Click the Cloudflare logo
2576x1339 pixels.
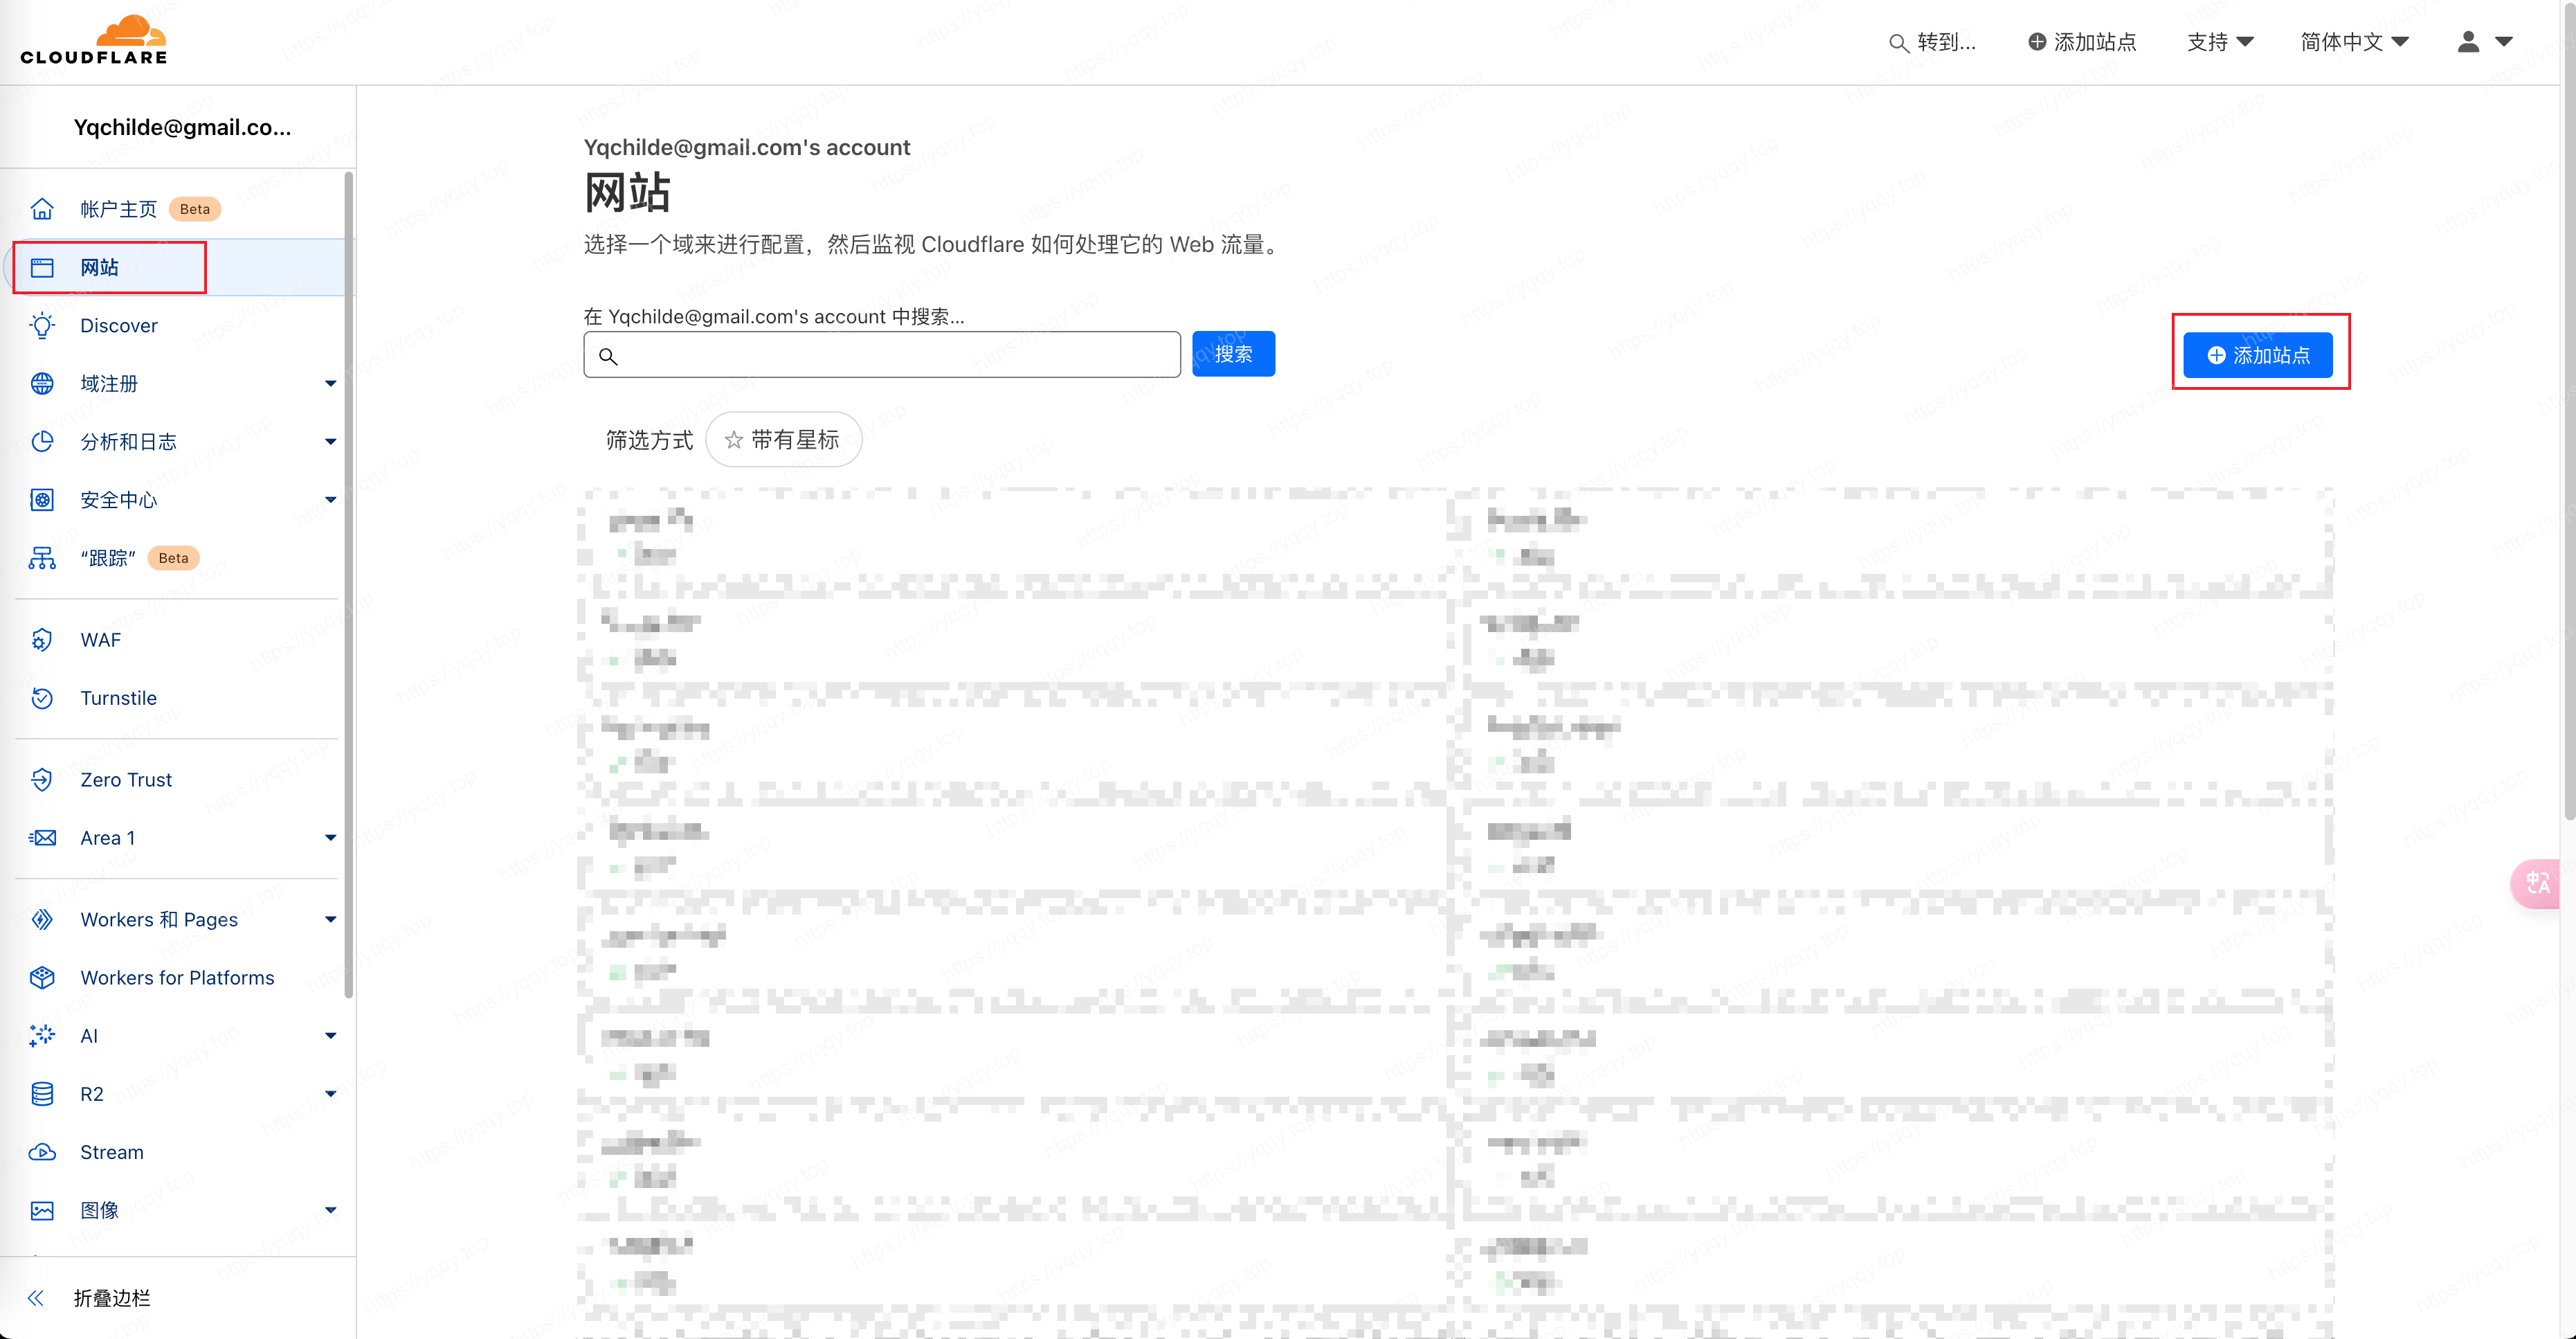tap(94, 40)
